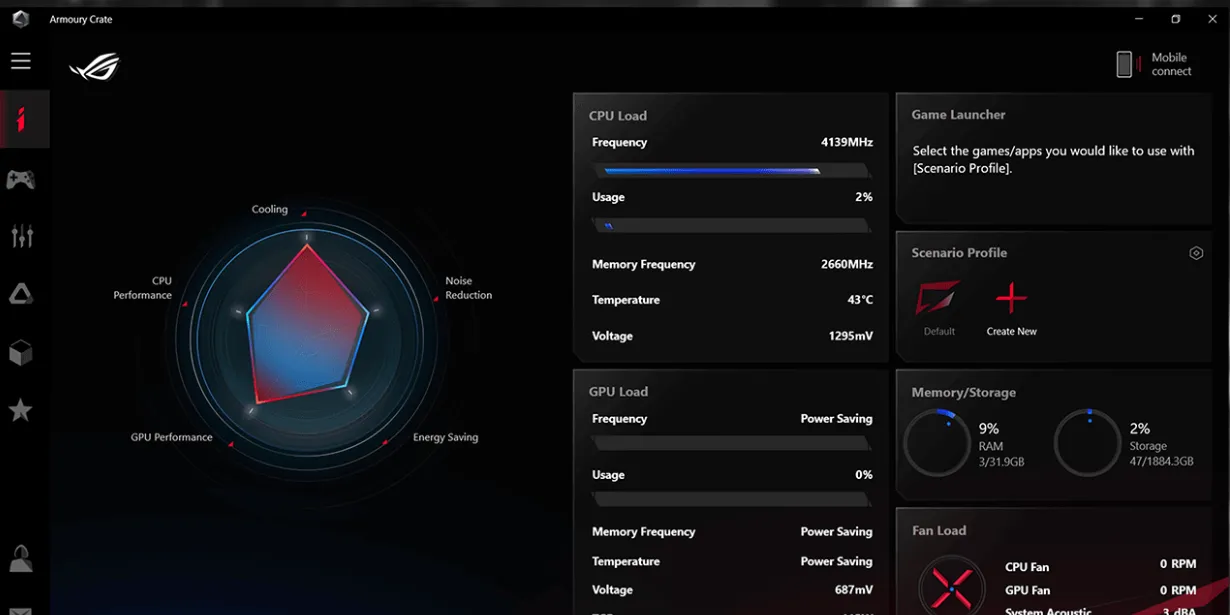Image resolution: width=1230 pixels, height=615 pixels.
Task: Click the Fan Load panel heading
Action: [939, 531]
